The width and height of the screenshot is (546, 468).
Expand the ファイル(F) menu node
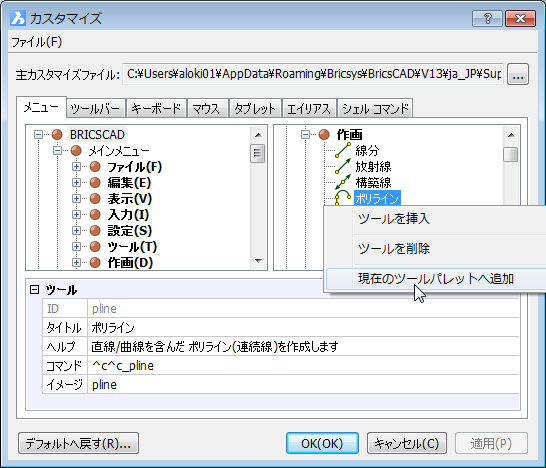click(76, 166)
